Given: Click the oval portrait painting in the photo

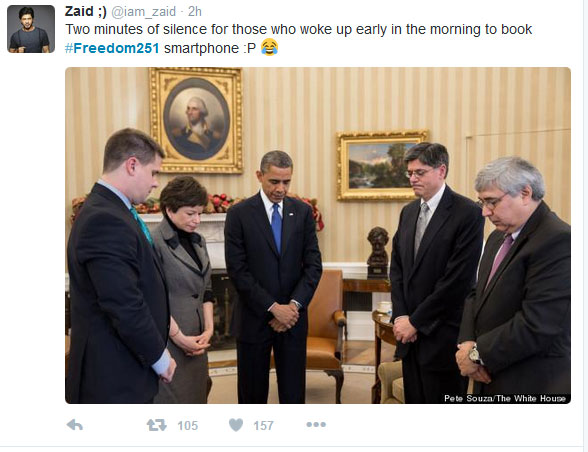Looking at the screenshot, I should click(196, 119).
